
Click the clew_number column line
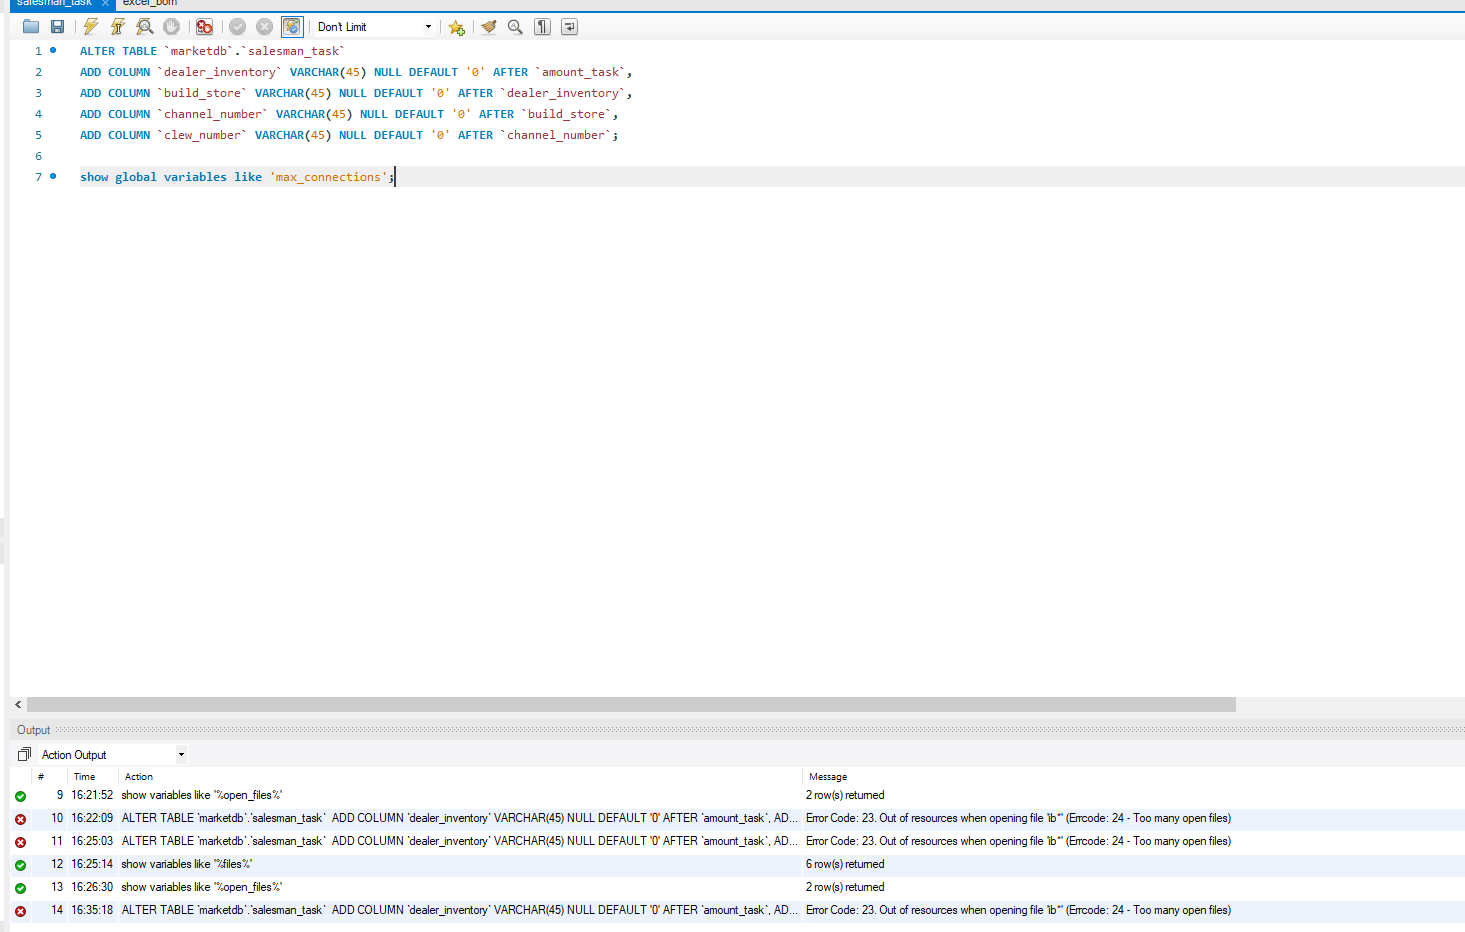(x=349, y=135)
